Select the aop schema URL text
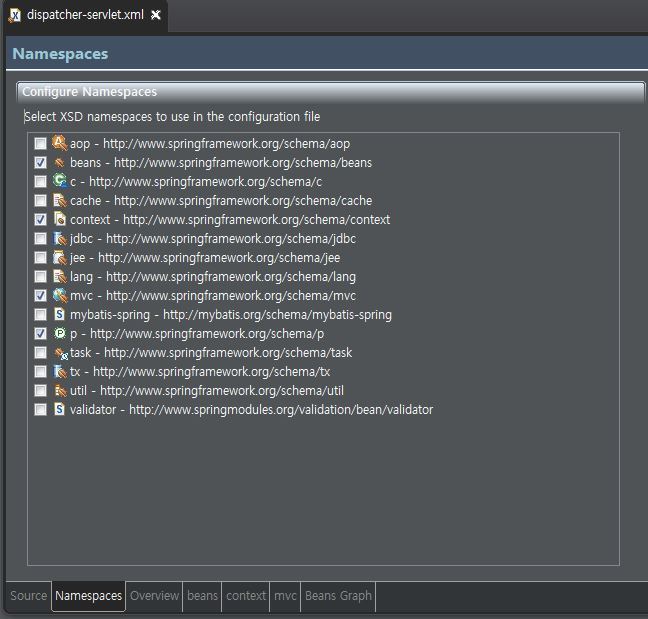The height and width of the screenshot is (619, 648). (x=226, y=143)
